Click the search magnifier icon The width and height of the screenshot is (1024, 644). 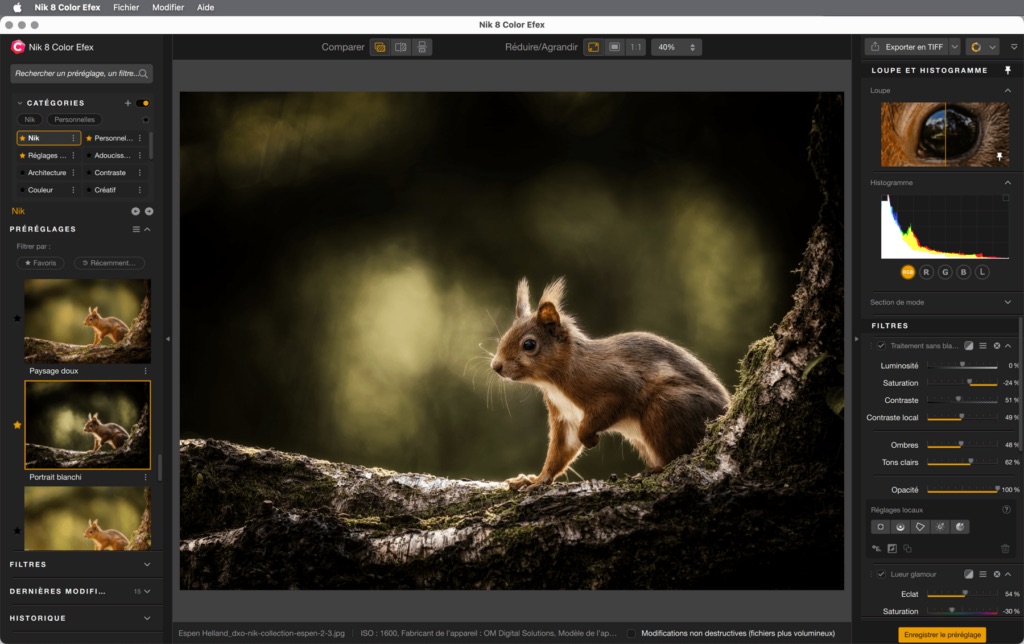(x=144, y=73)
